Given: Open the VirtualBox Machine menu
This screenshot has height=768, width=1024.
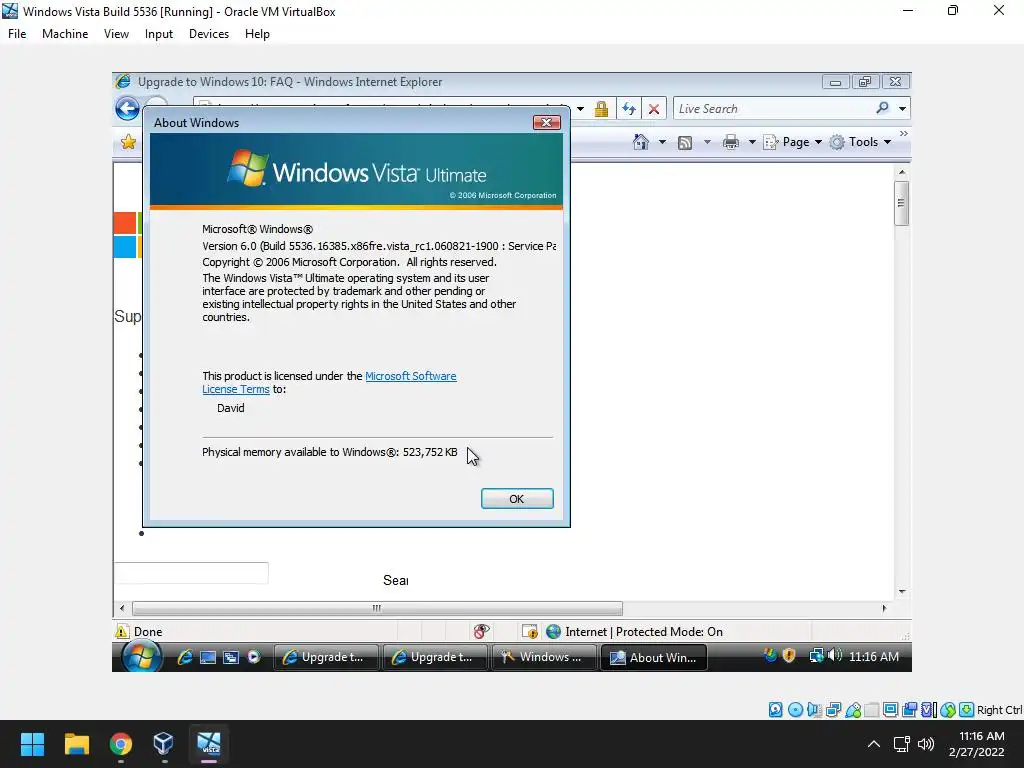Looking at the screenshot, I should pyautogui.click(x=65, y=34).
